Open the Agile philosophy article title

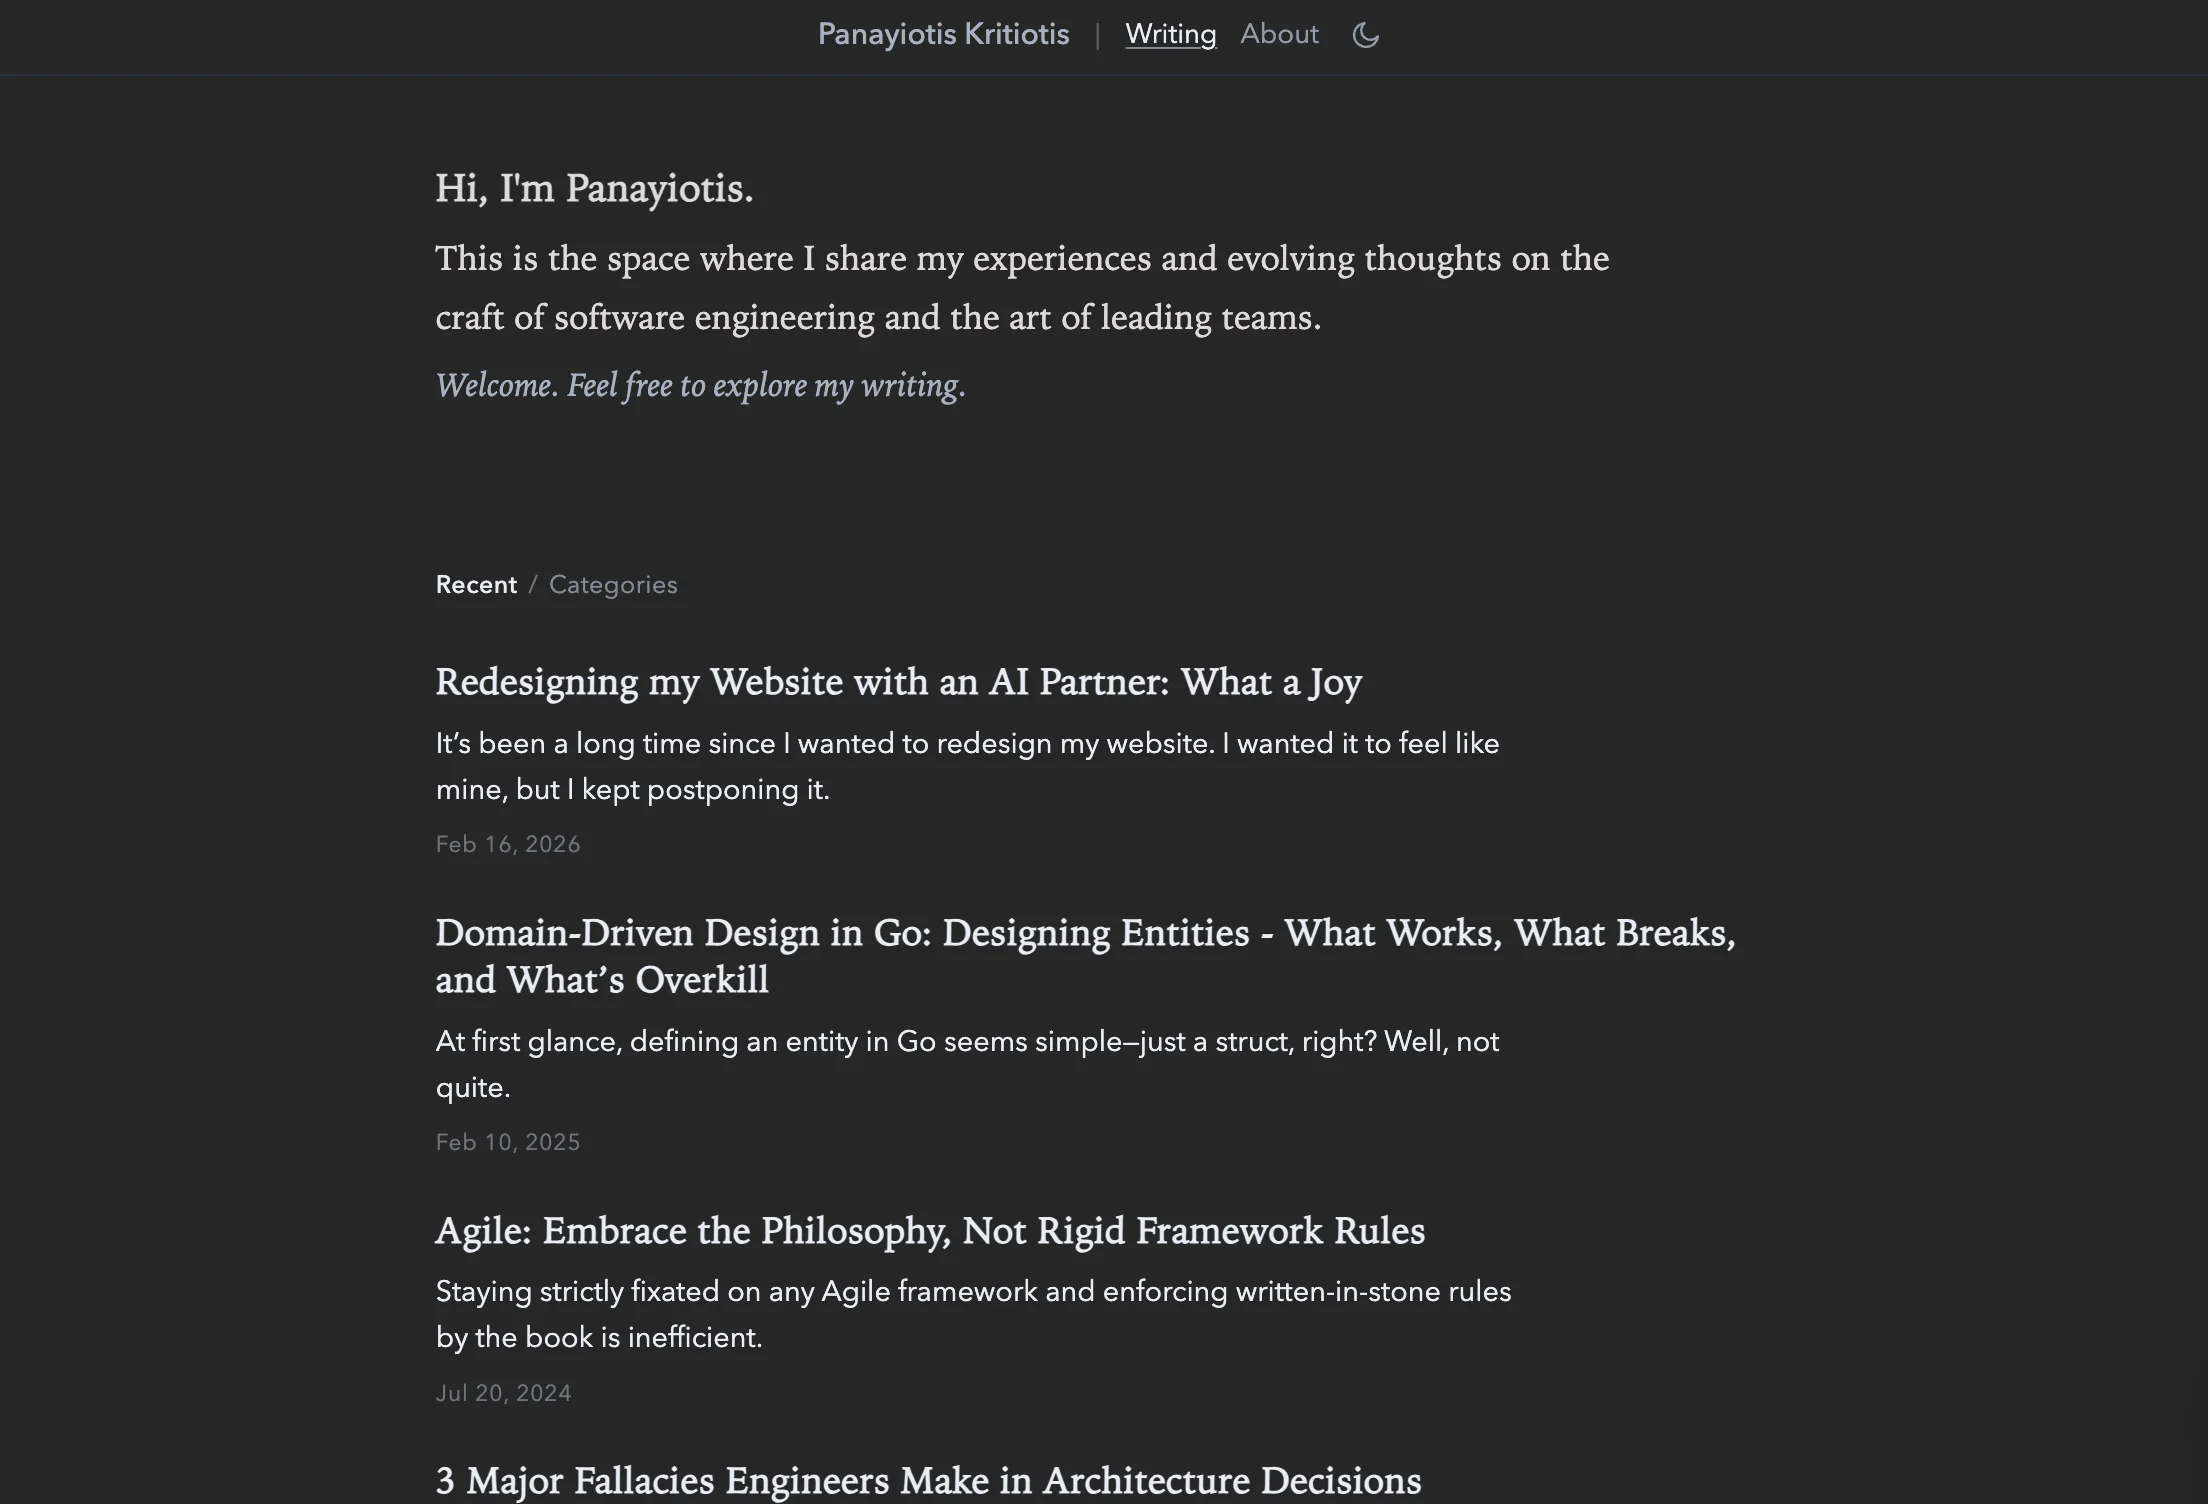click(929, 1231)
